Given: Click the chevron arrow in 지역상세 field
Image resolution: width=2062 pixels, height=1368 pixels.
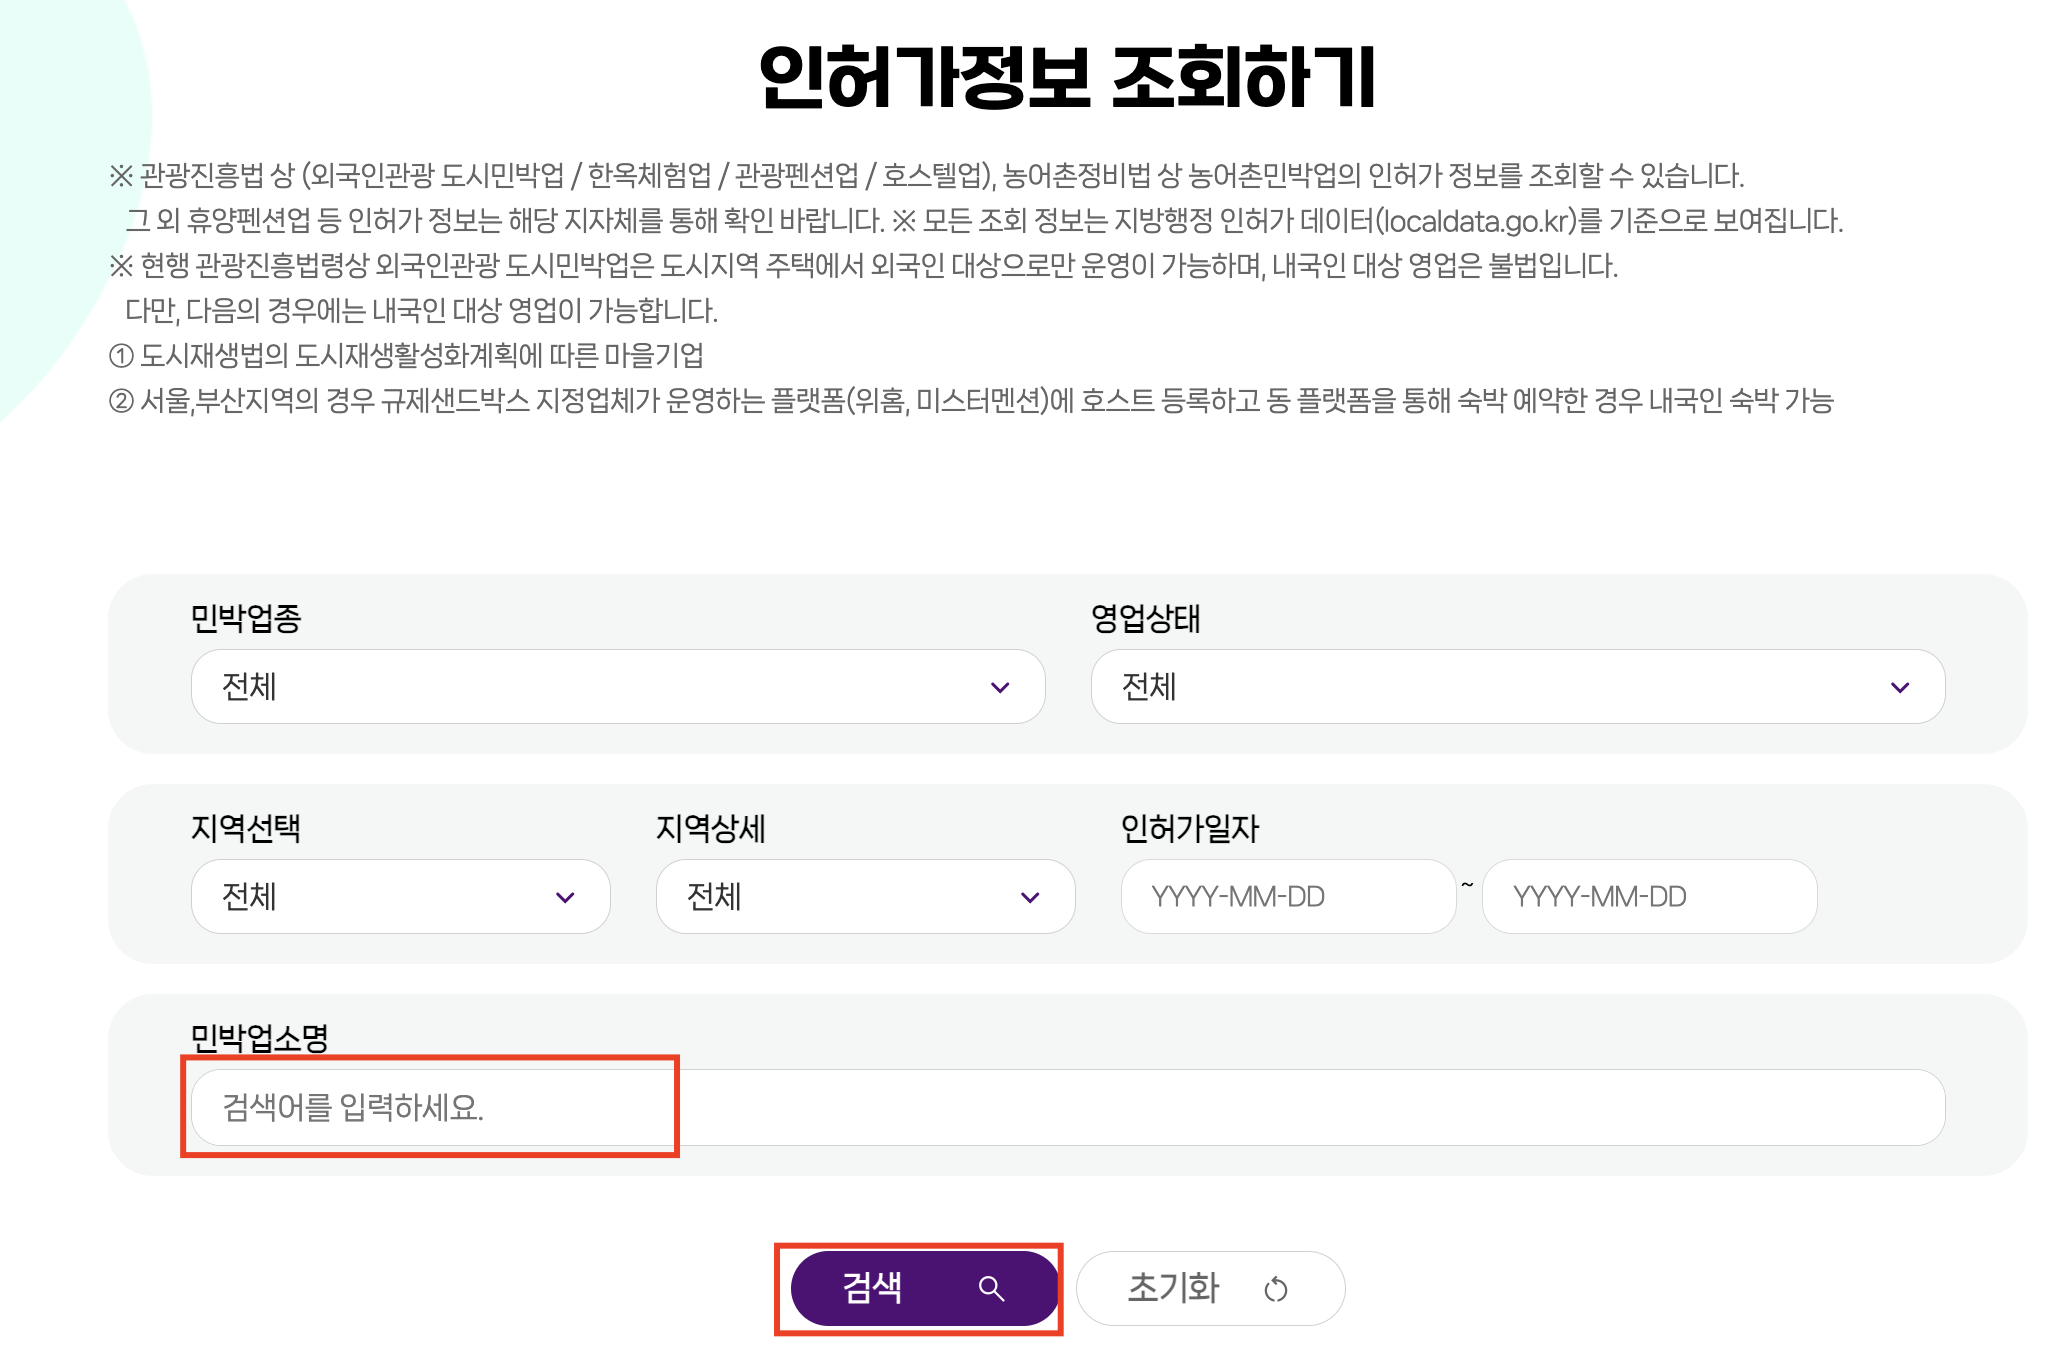Looking at the screenshot, I should 1029,897.
